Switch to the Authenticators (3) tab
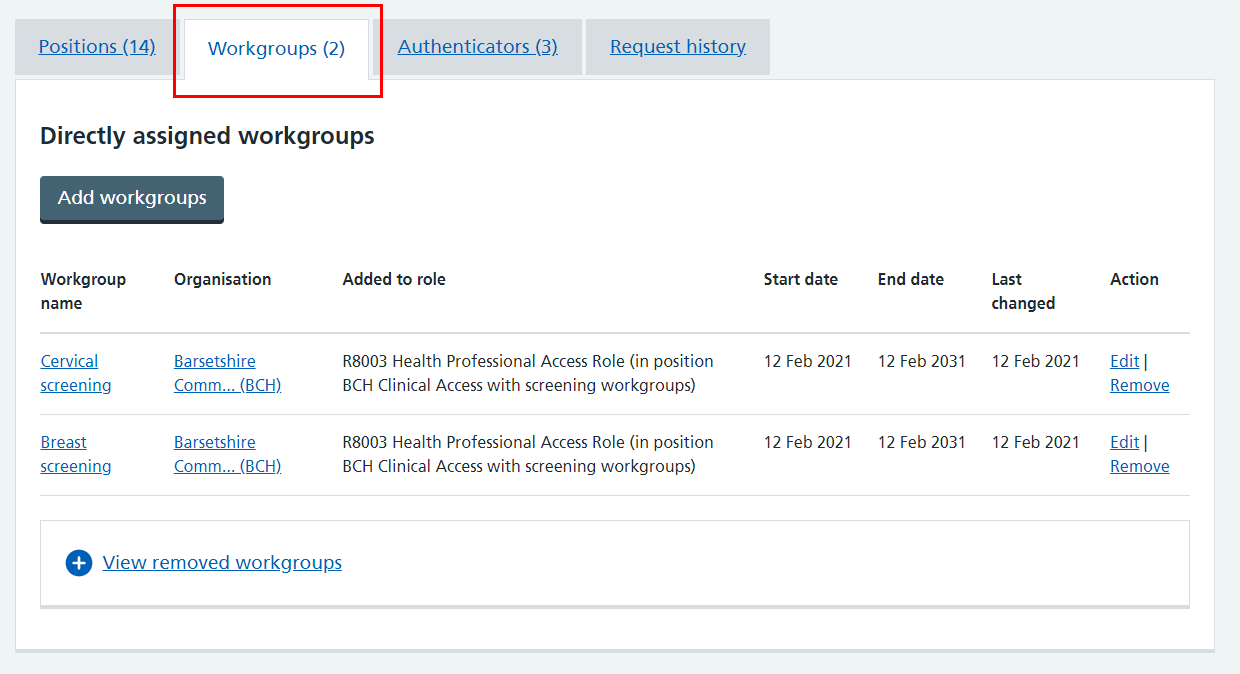 tap(478, 46)
